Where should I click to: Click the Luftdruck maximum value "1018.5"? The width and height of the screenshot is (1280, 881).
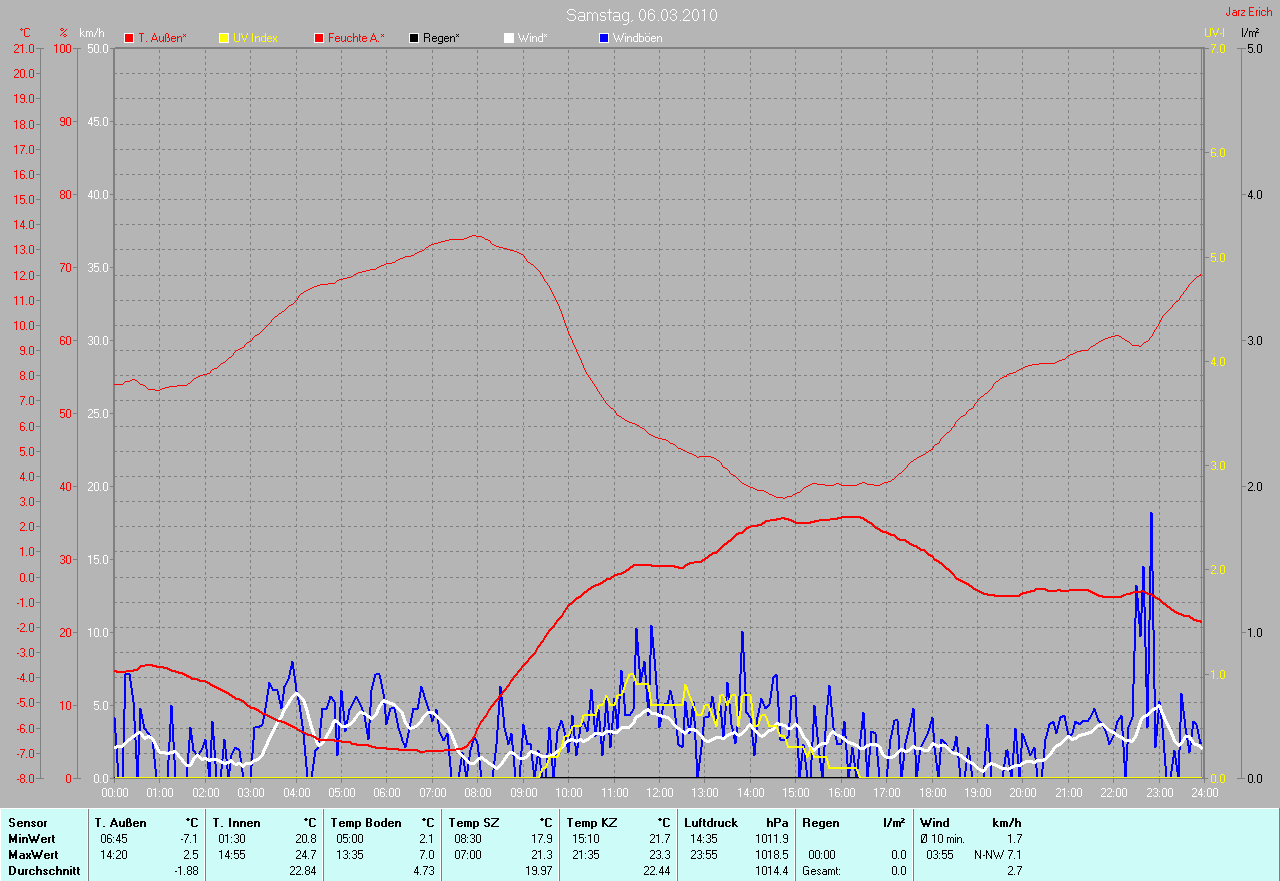tap(771, 855)
